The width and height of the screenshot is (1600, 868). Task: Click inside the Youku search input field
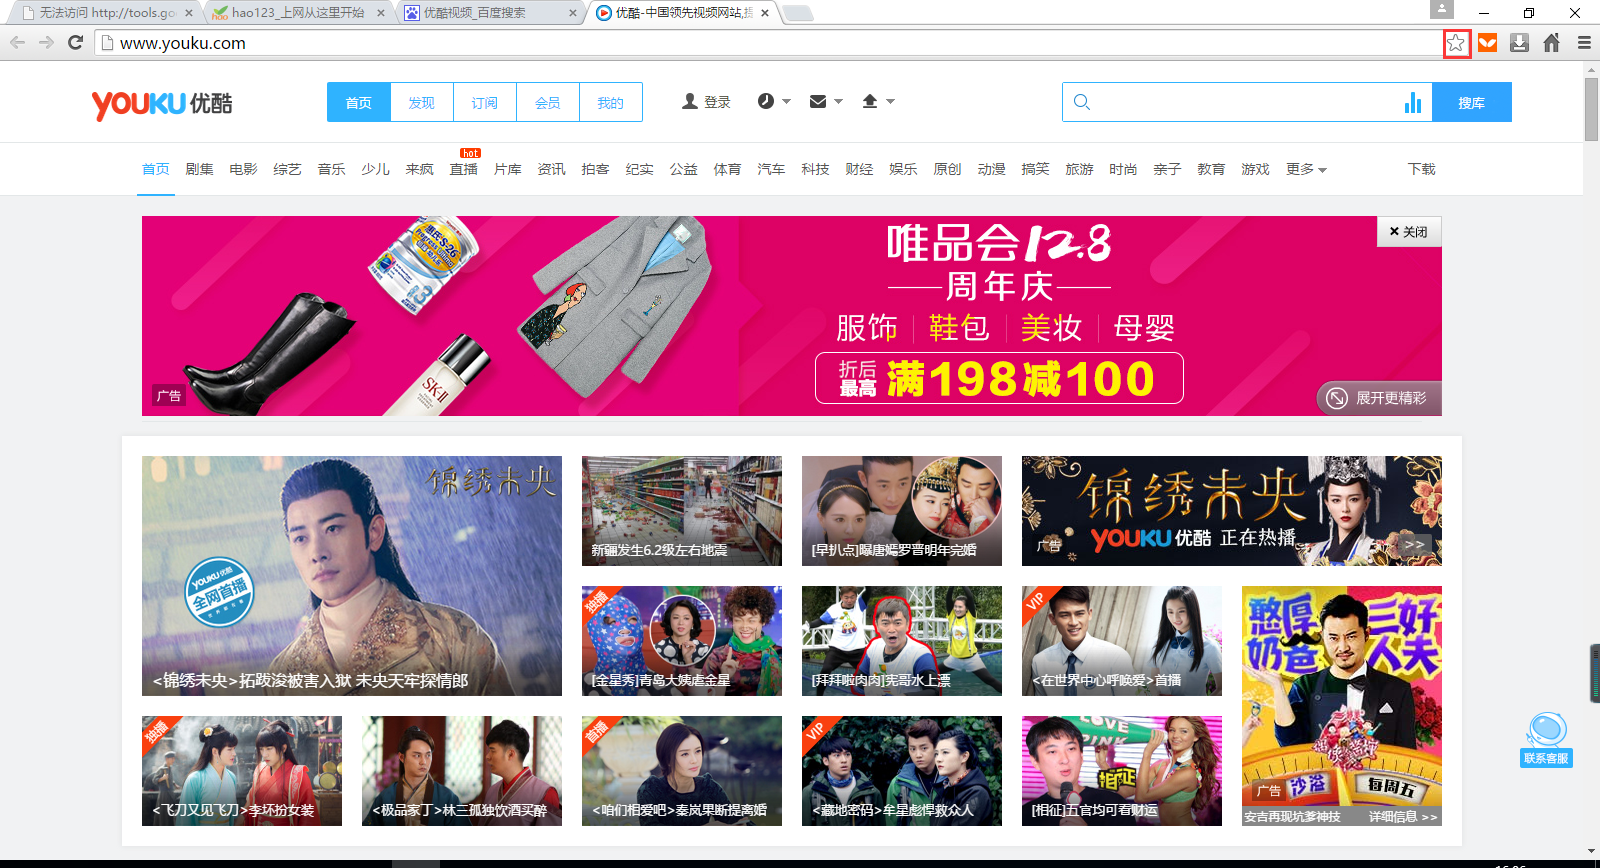coord(1245,102)
